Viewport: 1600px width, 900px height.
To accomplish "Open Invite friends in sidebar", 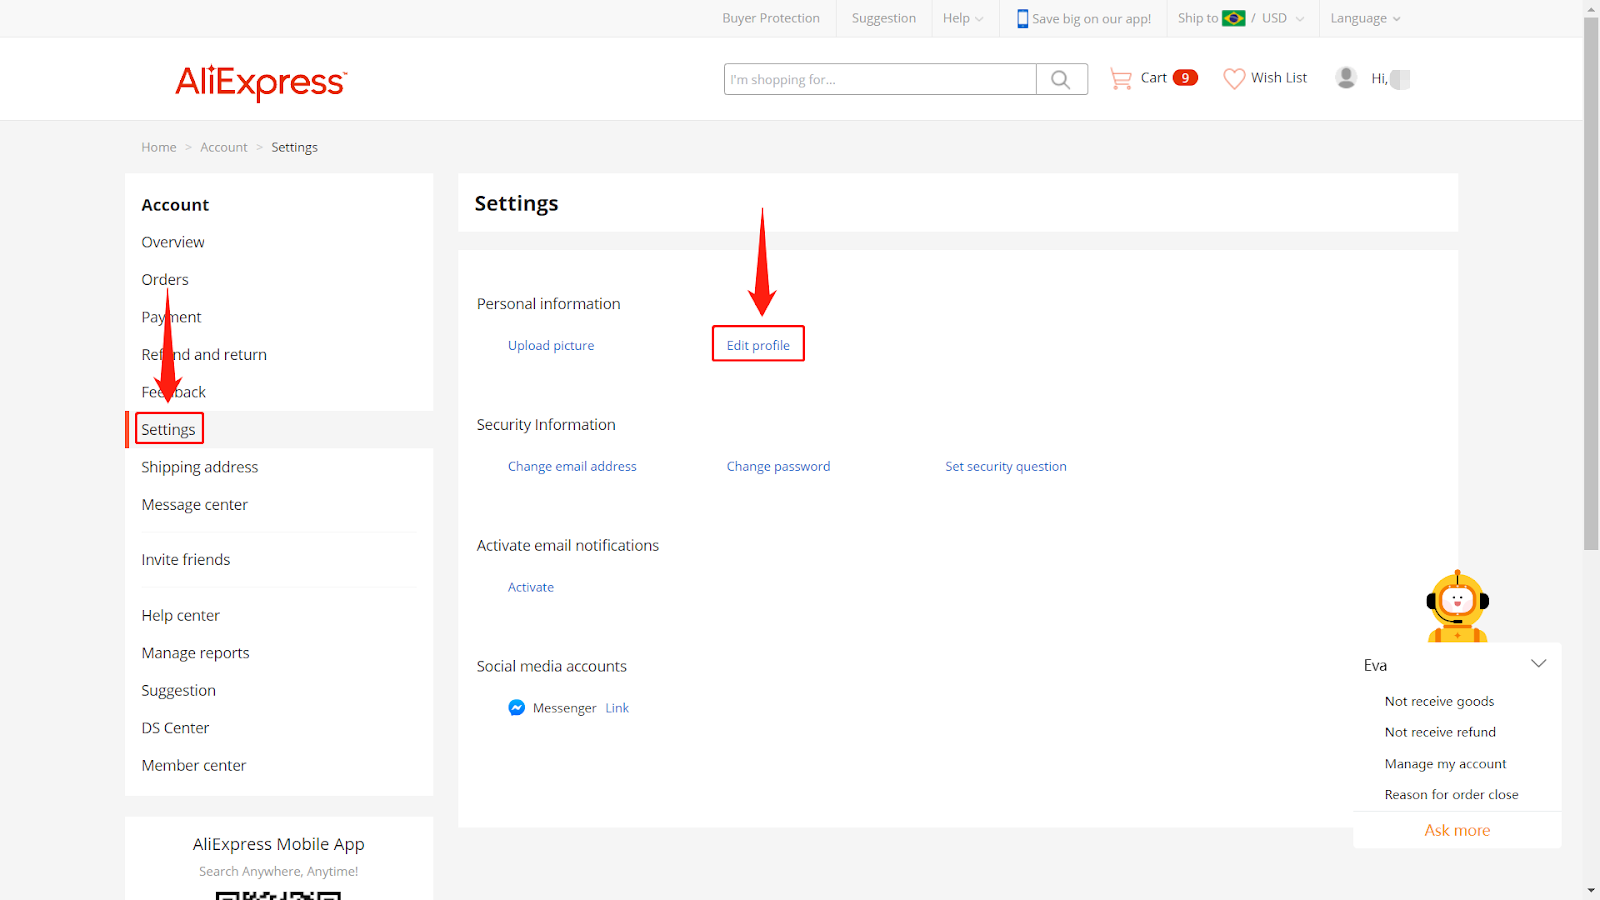I will pos(186,560).
